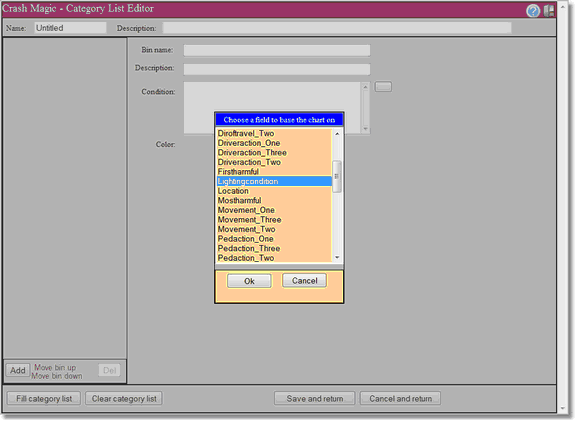Click page scrollbar up arrow at top right

point(562,6)
